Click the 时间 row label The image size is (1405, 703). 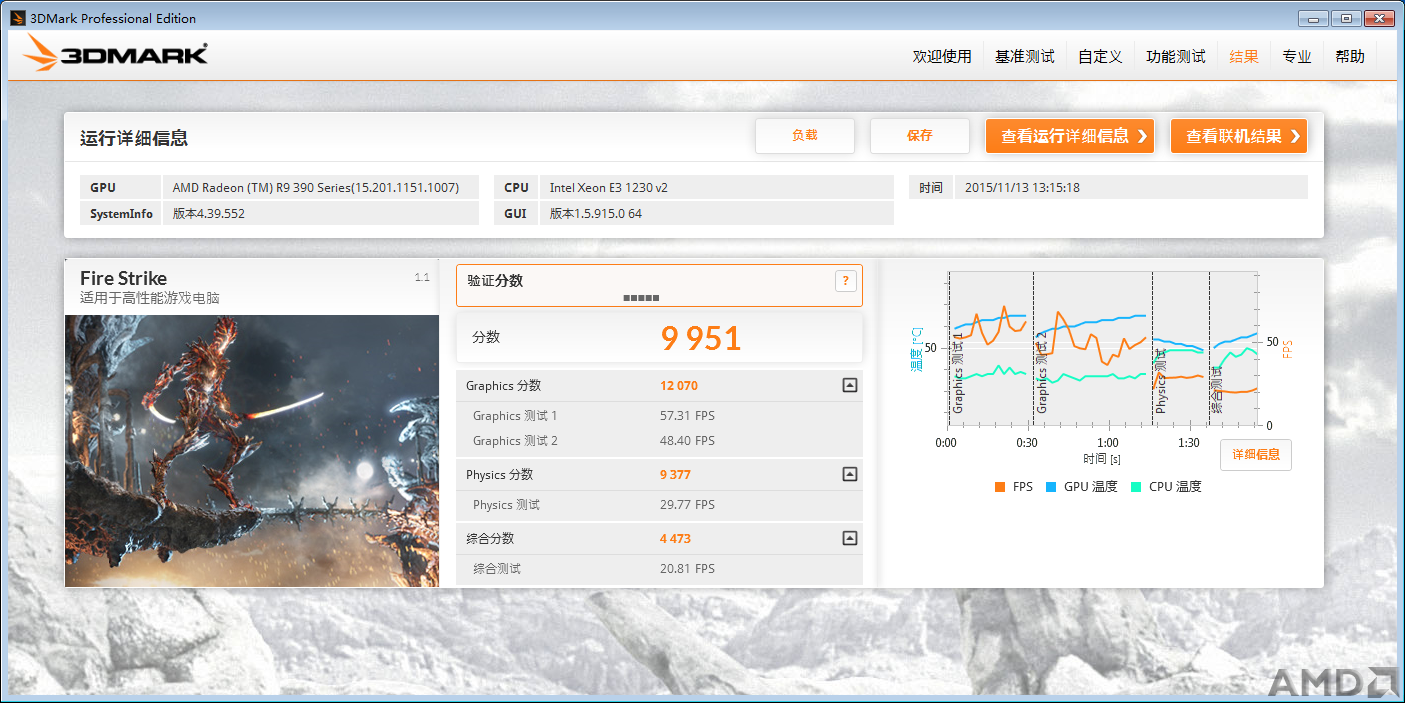click(931, 188)
